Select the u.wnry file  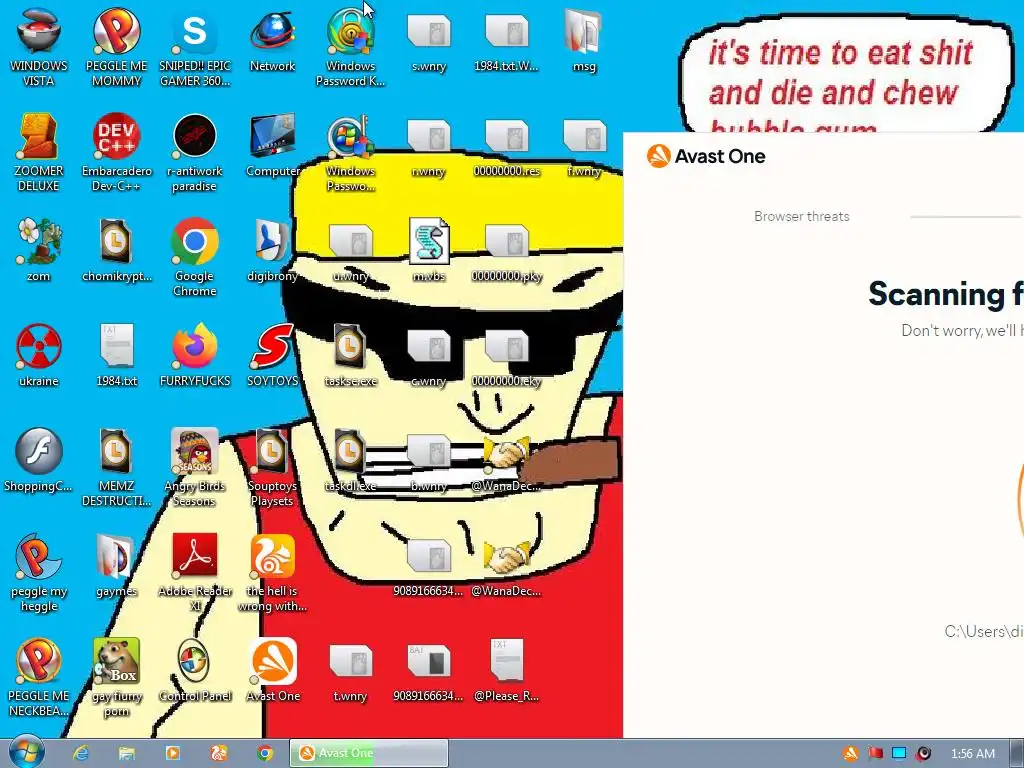(351, 251)
